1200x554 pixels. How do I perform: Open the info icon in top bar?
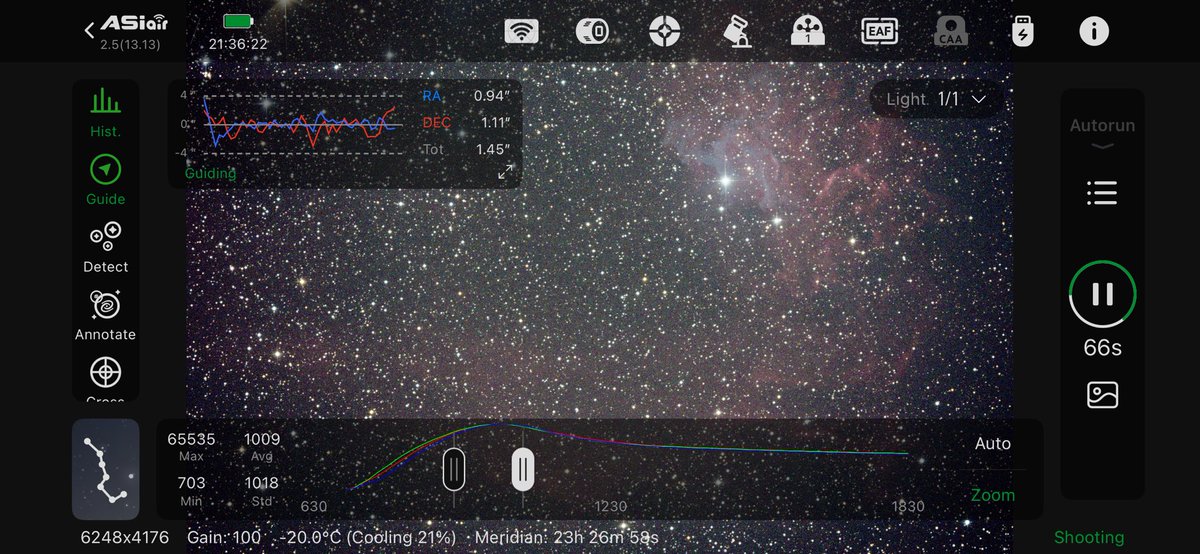[x=1094, y=31]
